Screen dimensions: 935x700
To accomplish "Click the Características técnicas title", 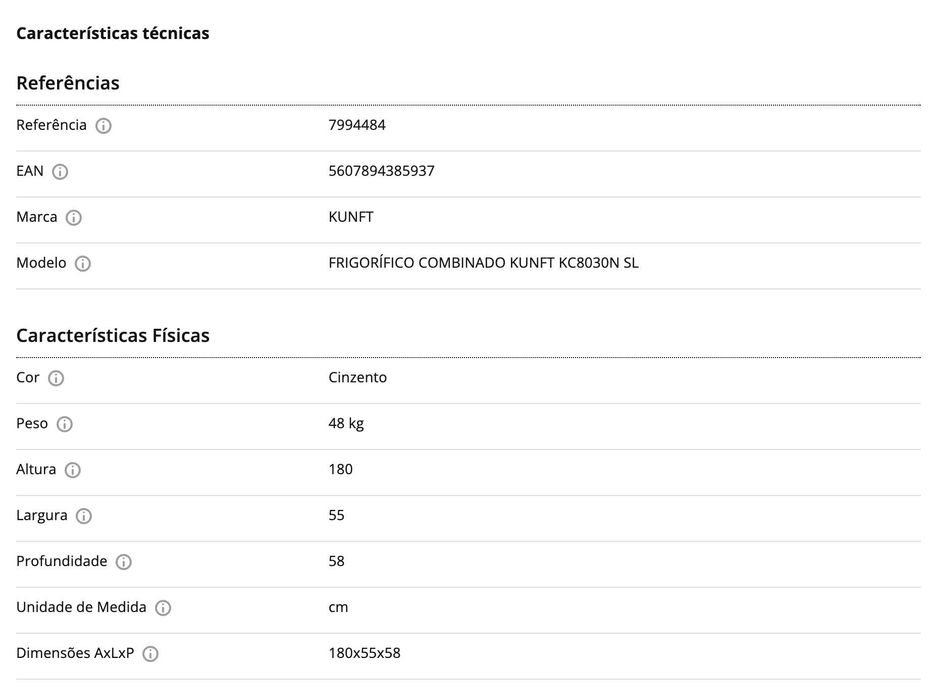I will point(113,33).
